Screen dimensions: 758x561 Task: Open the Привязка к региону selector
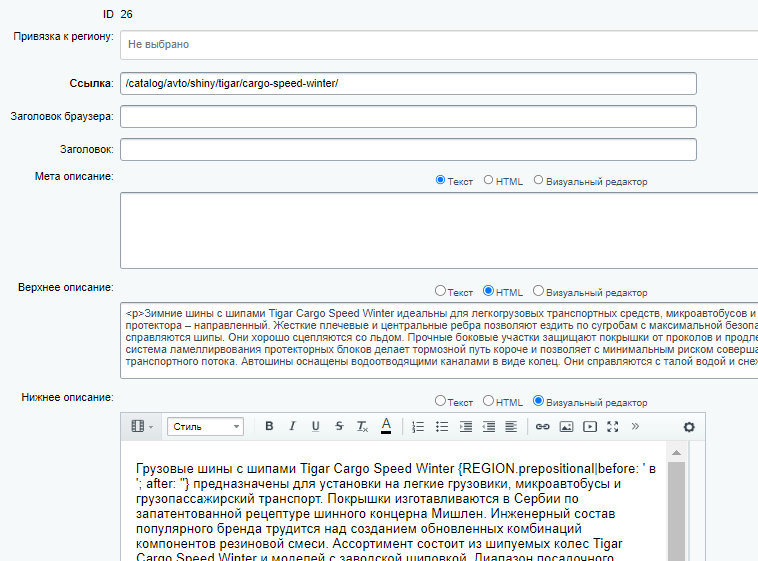[x=440, y=45]
